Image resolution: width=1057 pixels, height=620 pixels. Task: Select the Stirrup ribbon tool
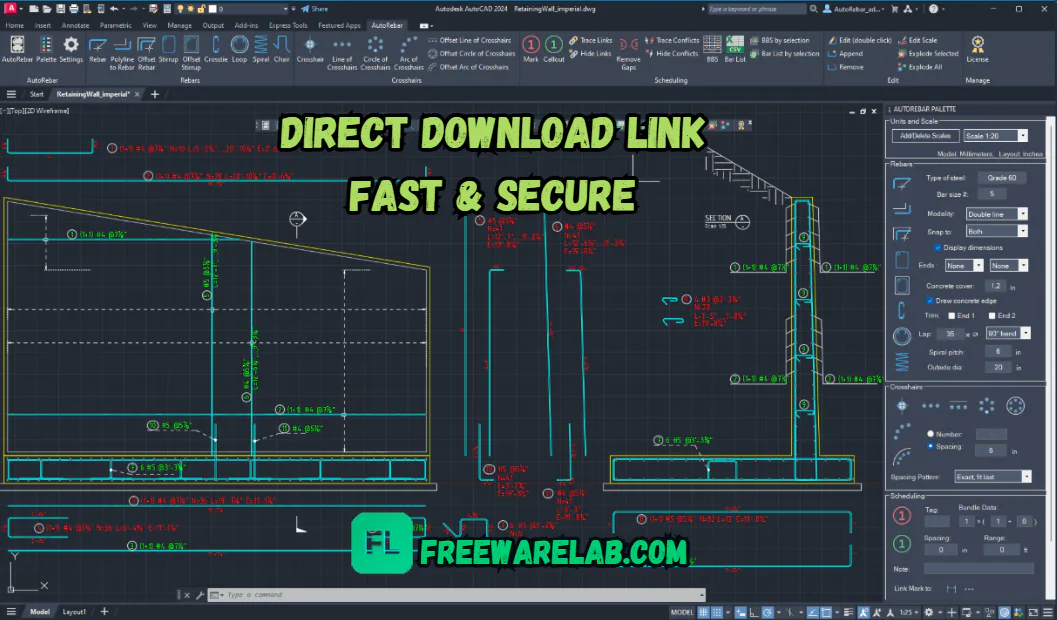[x=169, y=51]
